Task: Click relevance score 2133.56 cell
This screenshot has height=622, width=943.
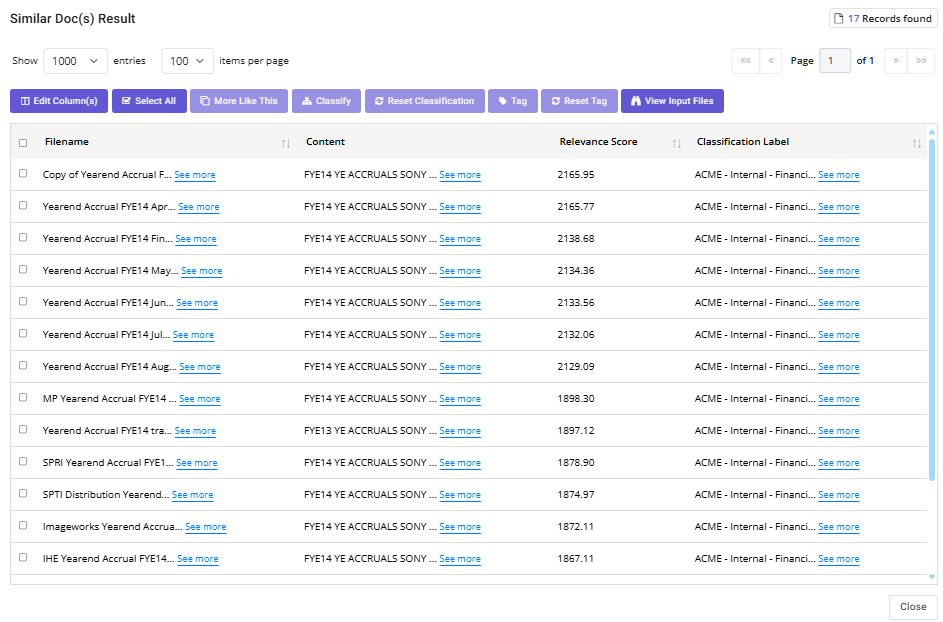Action: pos(576,303)
